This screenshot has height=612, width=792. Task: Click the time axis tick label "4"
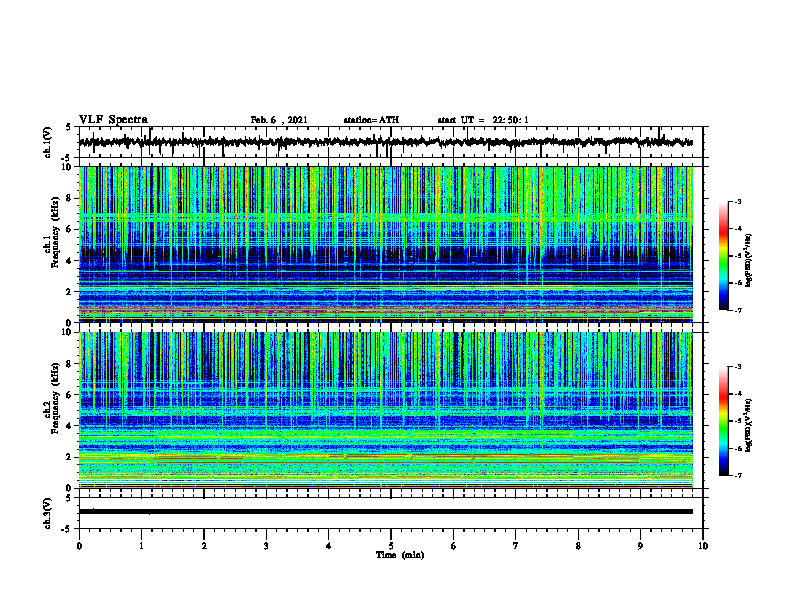click(329, 546)
